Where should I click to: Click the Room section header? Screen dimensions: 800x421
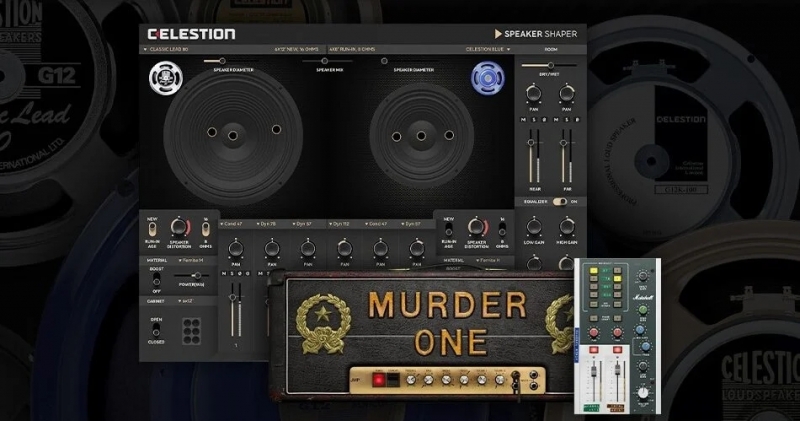pos(551,49)
